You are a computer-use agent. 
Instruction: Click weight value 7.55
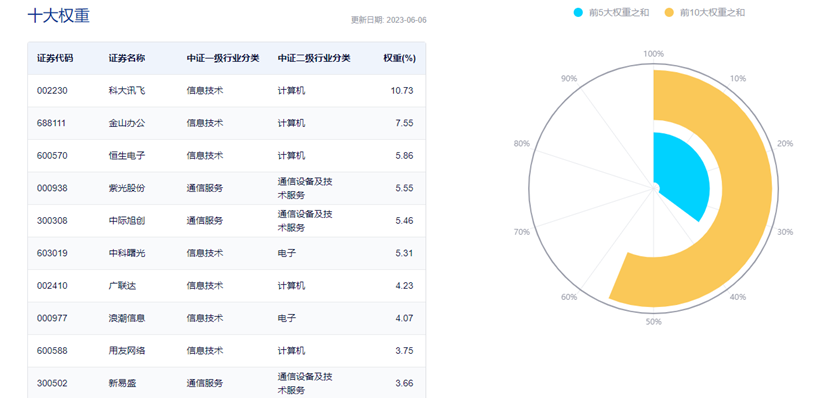tap(404, 123)
